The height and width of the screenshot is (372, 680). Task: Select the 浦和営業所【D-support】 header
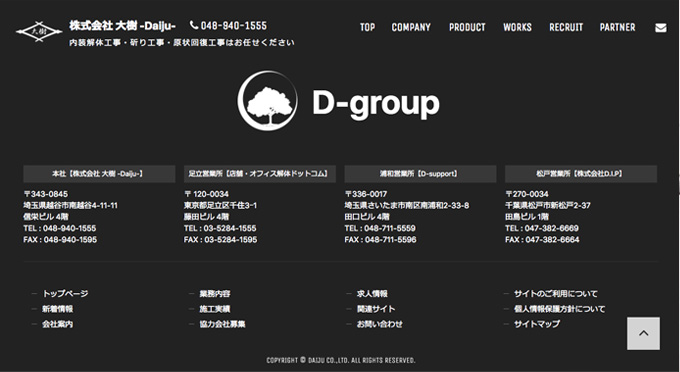(x=420, y=173)
